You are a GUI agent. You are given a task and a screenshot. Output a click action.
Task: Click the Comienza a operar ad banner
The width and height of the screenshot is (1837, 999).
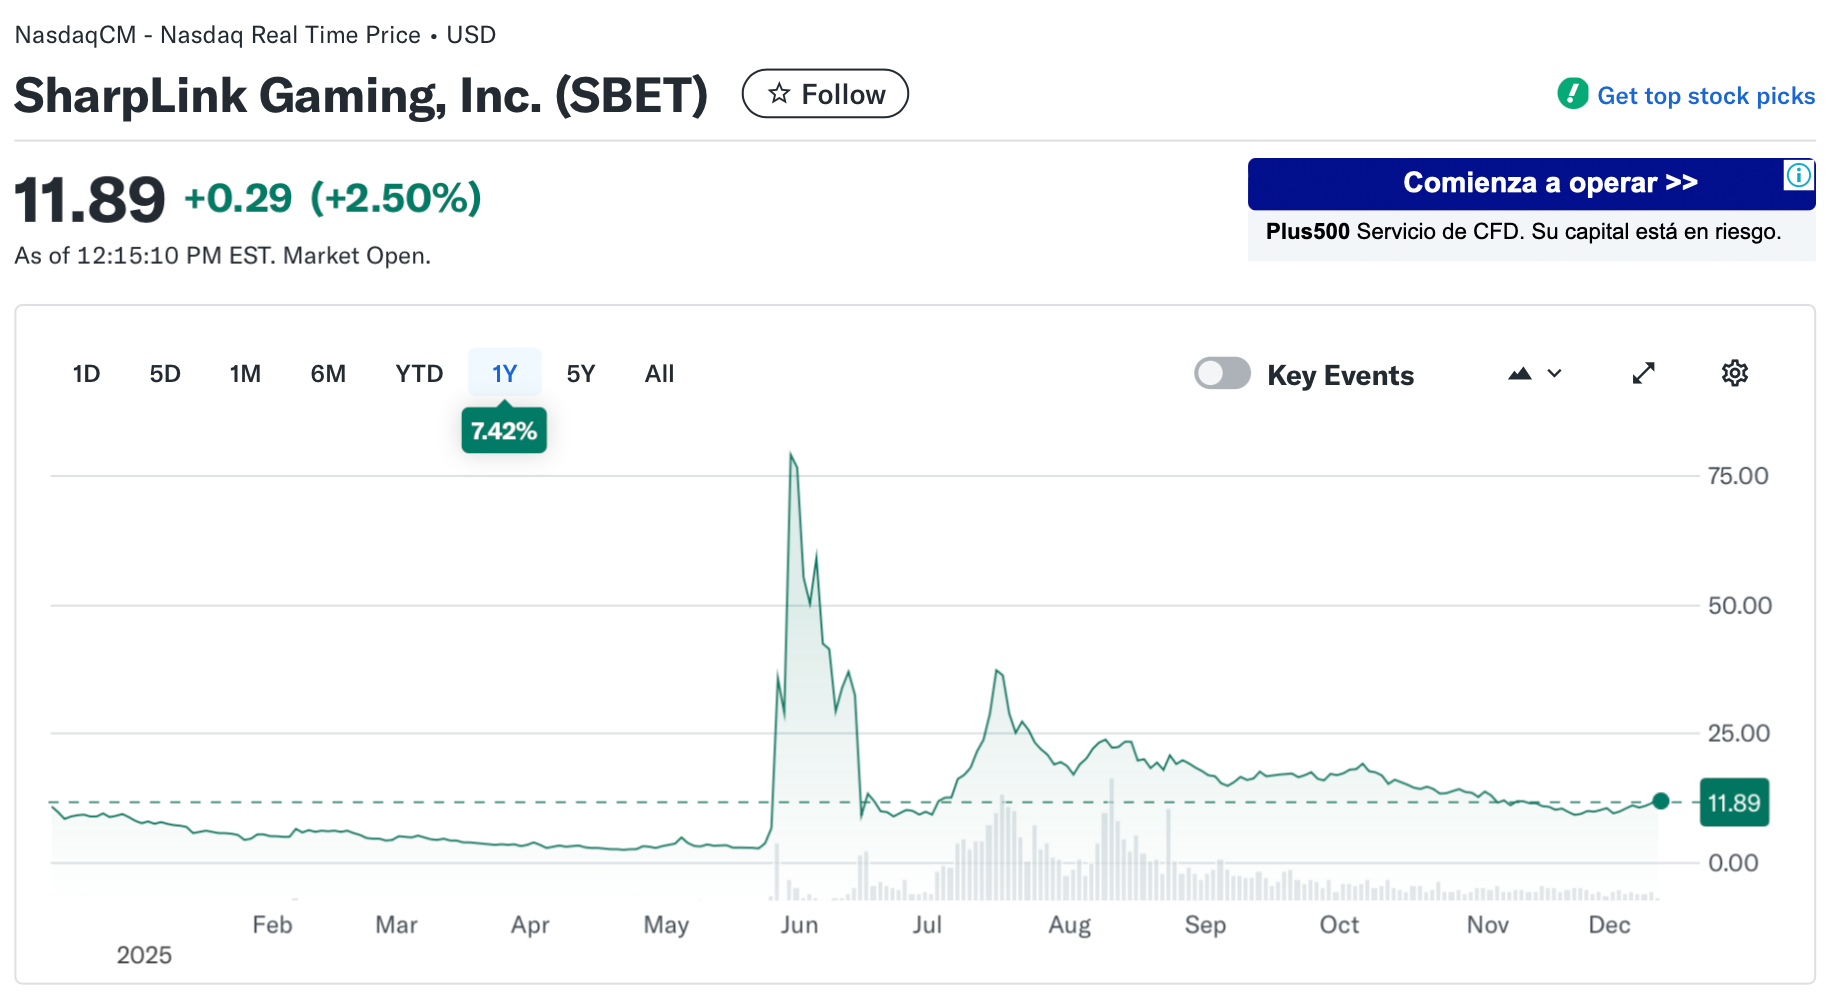tap(1530, 184)
